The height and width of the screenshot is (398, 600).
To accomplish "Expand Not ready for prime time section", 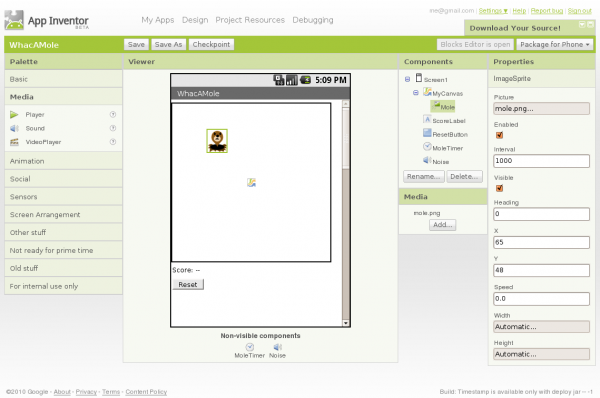I will (64, 250).
